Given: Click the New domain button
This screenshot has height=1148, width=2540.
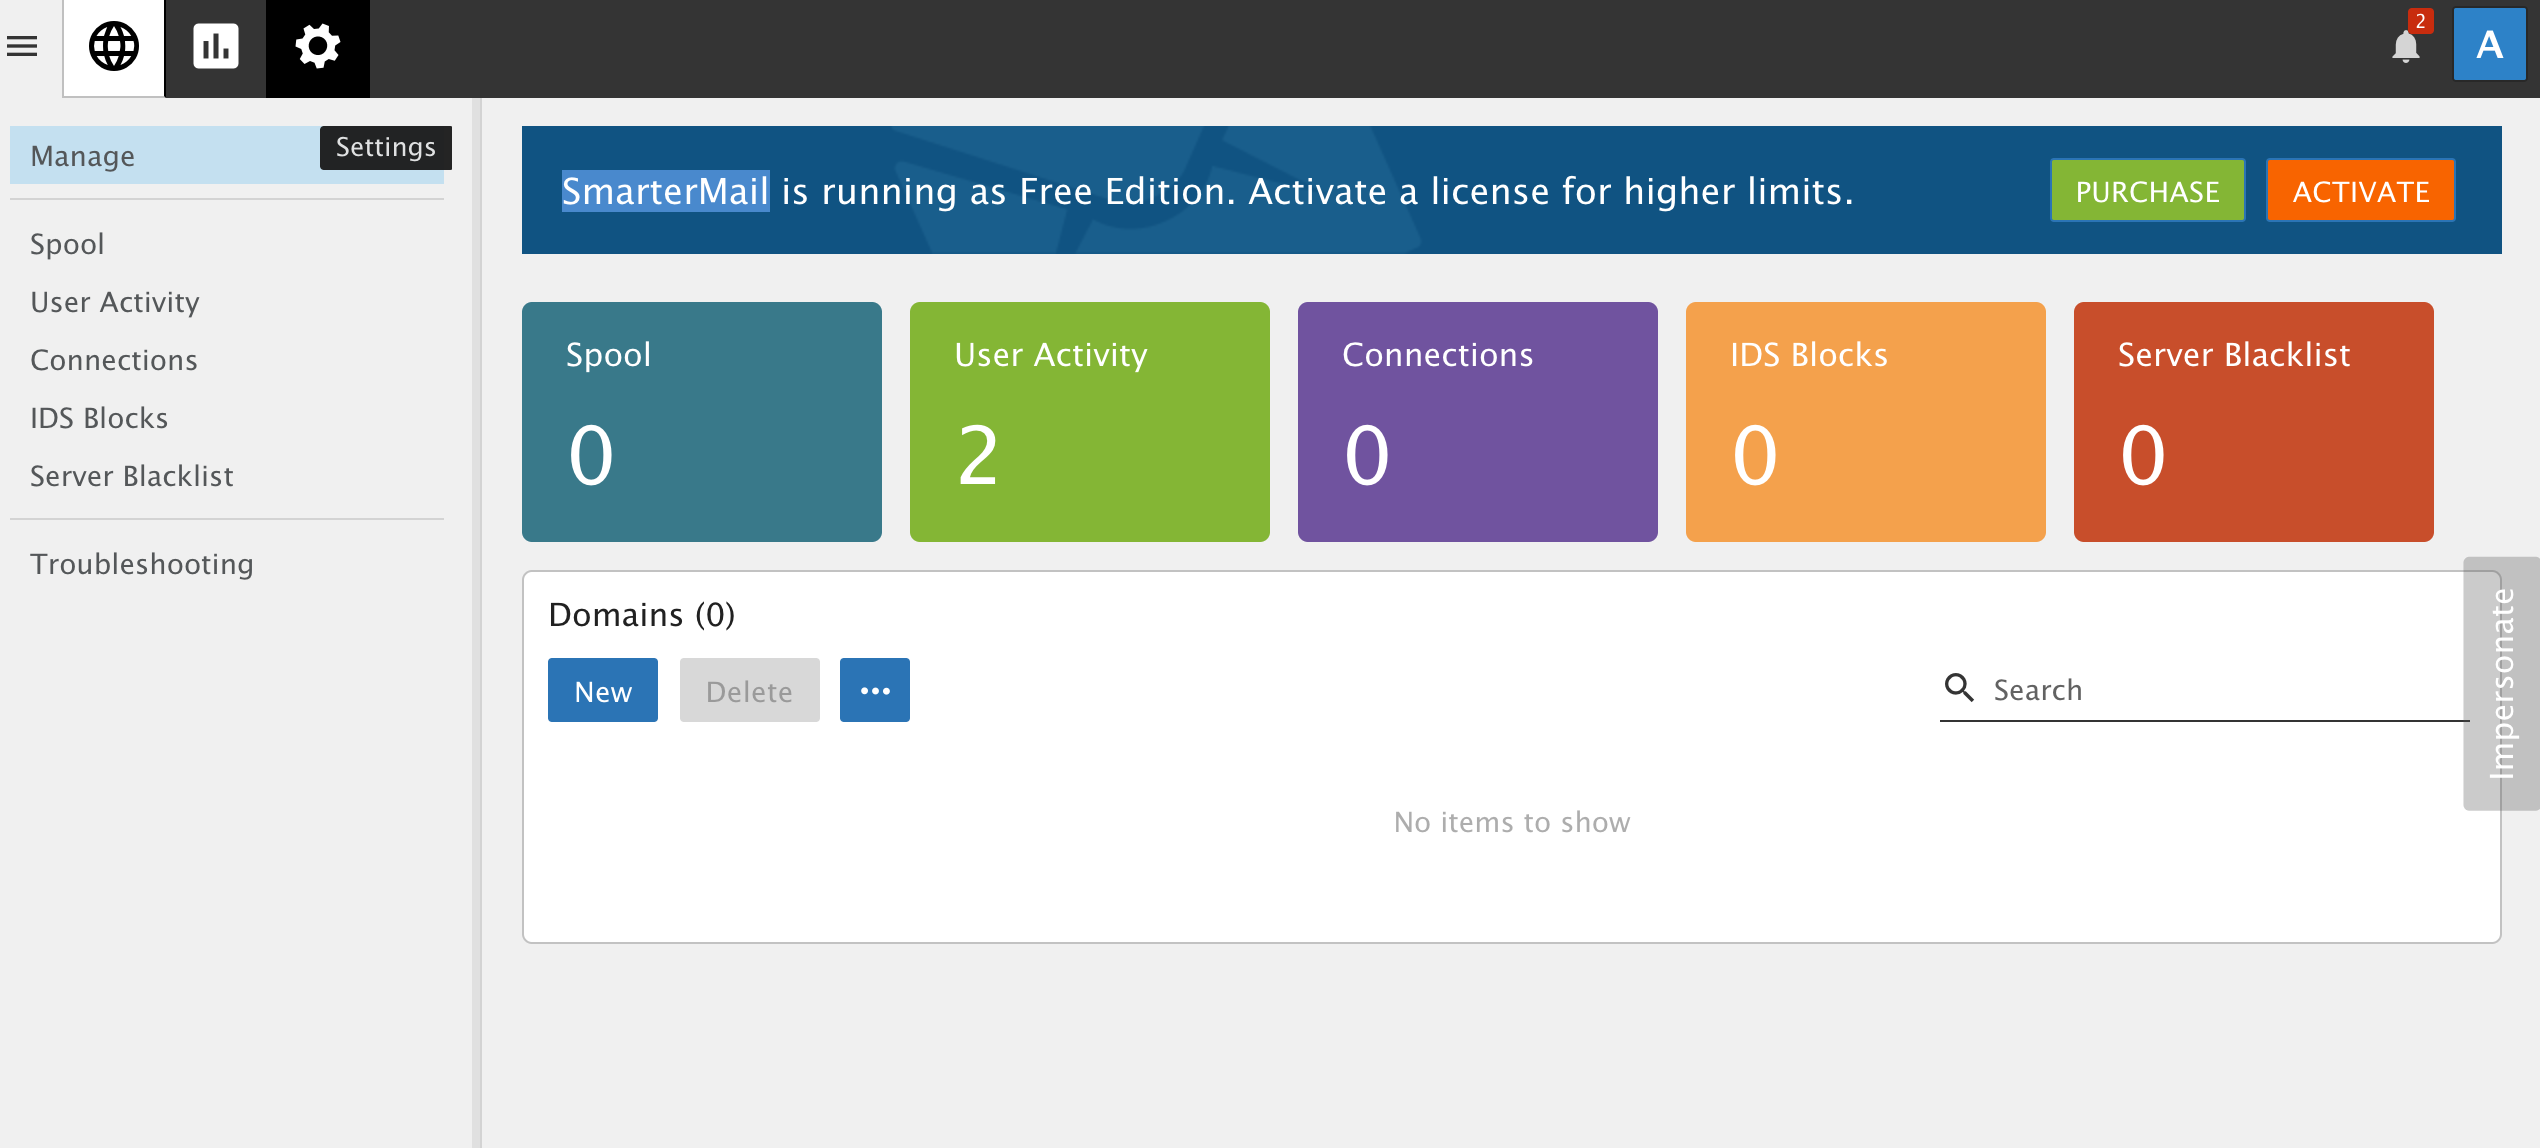Looking at the screenshot, I should click(602, 690).
